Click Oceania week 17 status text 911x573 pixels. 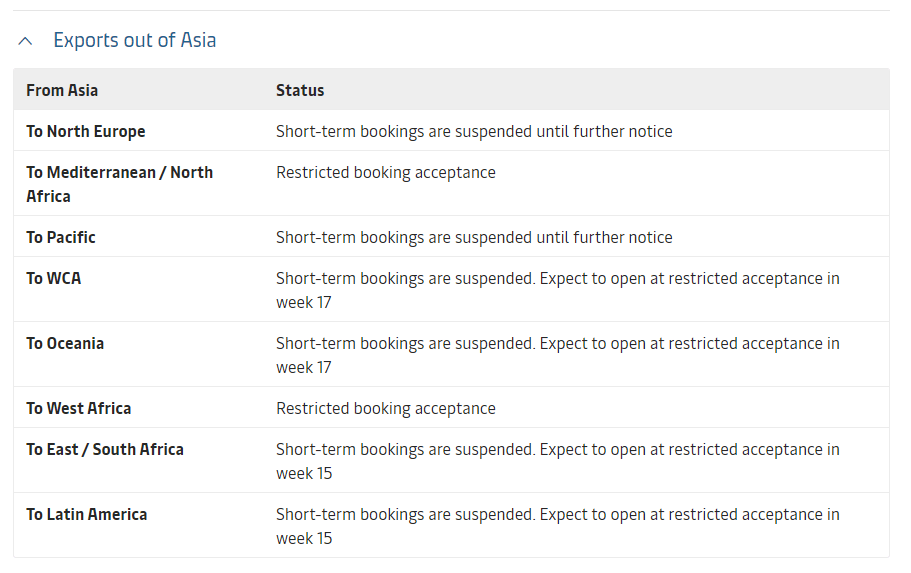(x=558, y=355)
